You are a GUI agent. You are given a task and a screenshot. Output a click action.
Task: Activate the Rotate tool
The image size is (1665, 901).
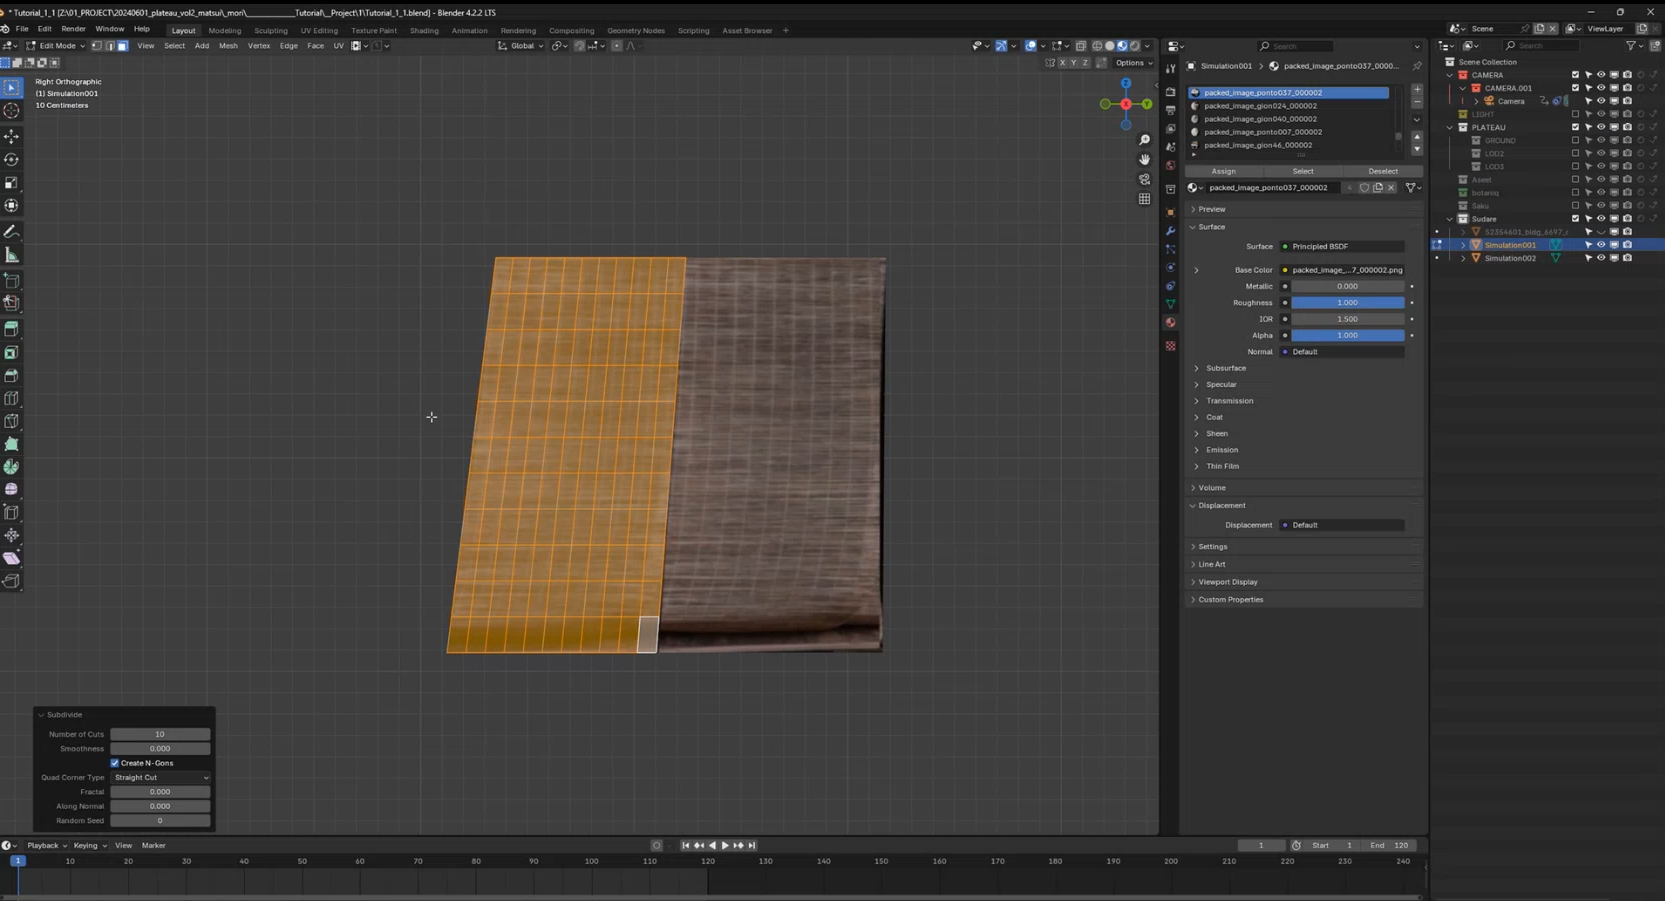12,160
